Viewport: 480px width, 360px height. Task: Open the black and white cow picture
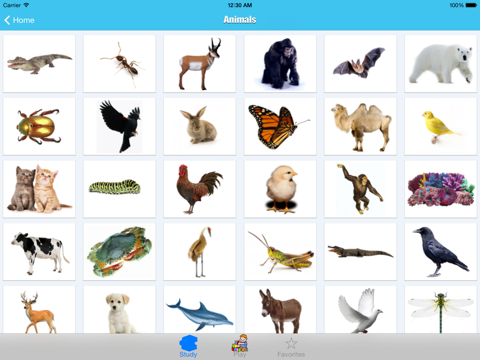point(39,252)
